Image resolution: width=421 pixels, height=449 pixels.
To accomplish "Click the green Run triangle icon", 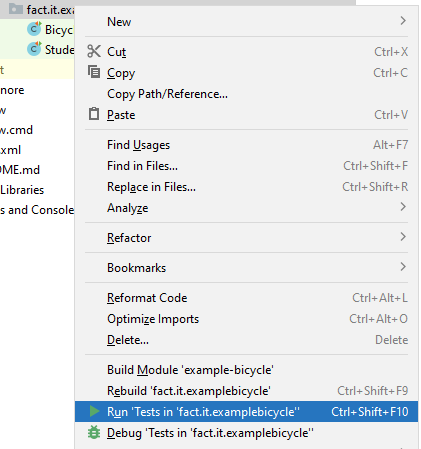I will (94, 411).
